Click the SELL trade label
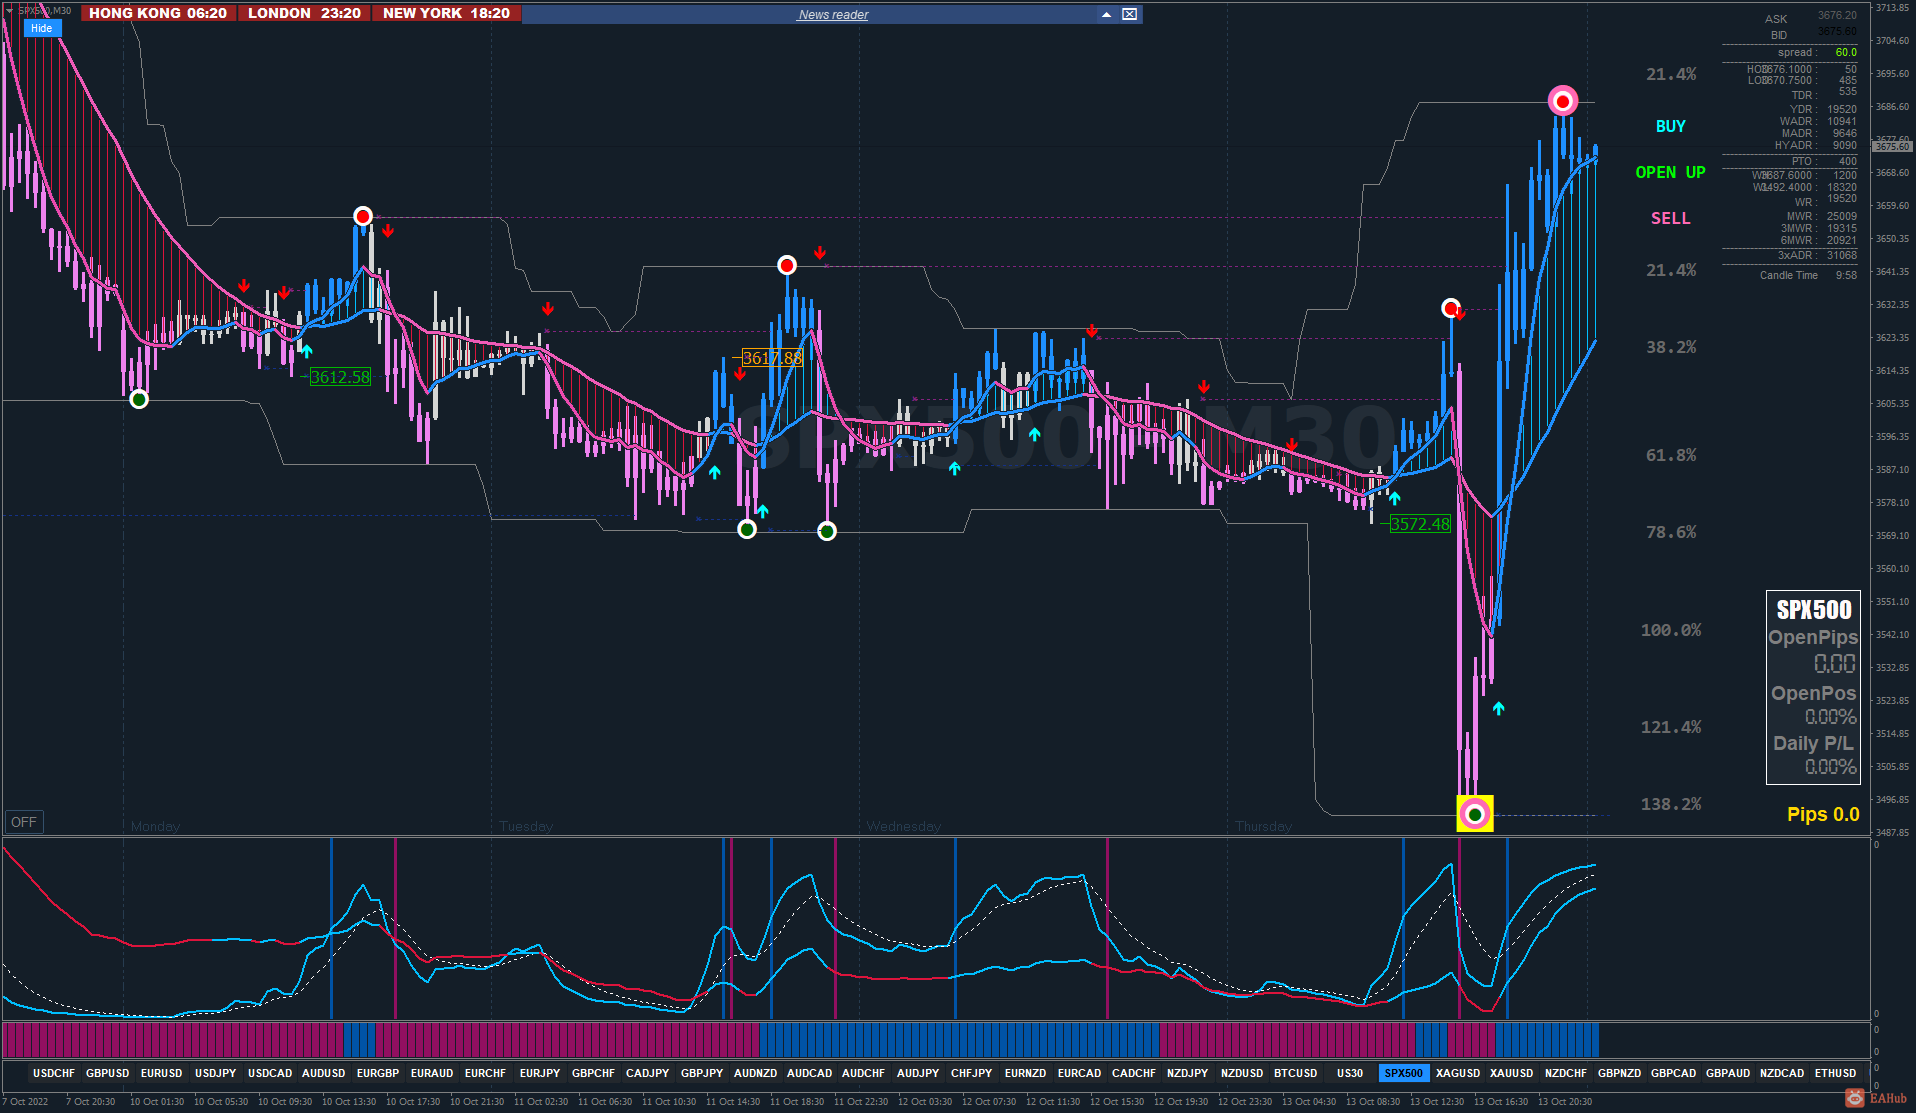Image resolution: width=1916 pixels, height=1113 pixels. pyautogui.click(x=1670, y=218)
